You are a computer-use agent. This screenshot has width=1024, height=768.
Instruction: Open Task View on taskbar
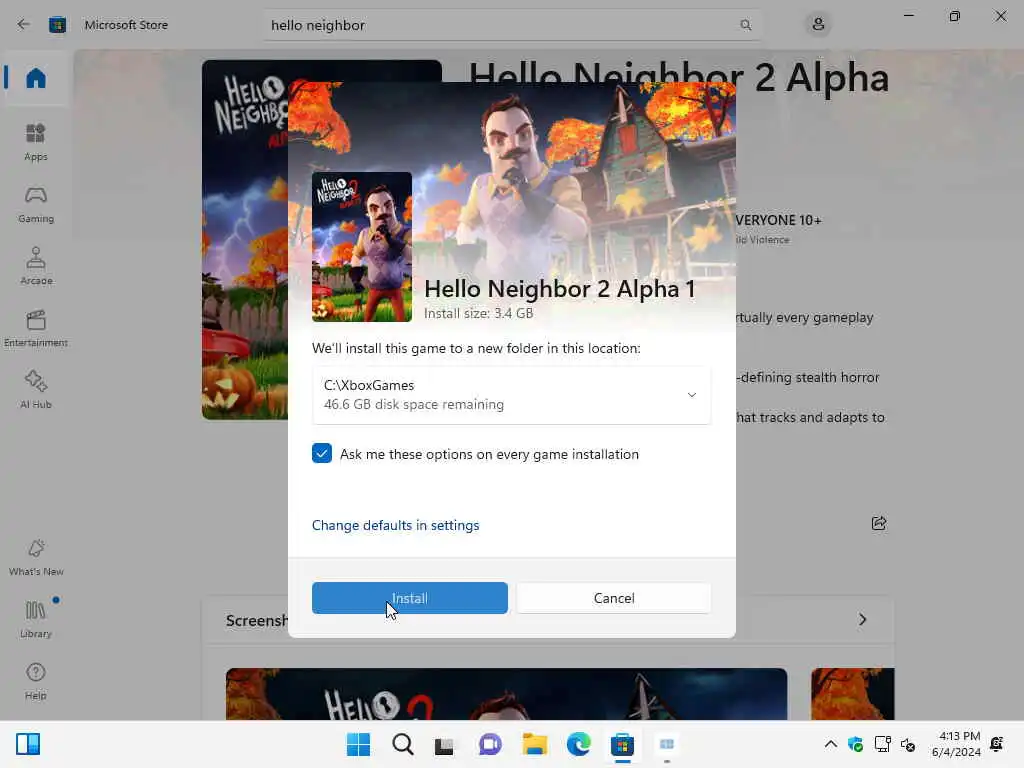click(444, 744)
